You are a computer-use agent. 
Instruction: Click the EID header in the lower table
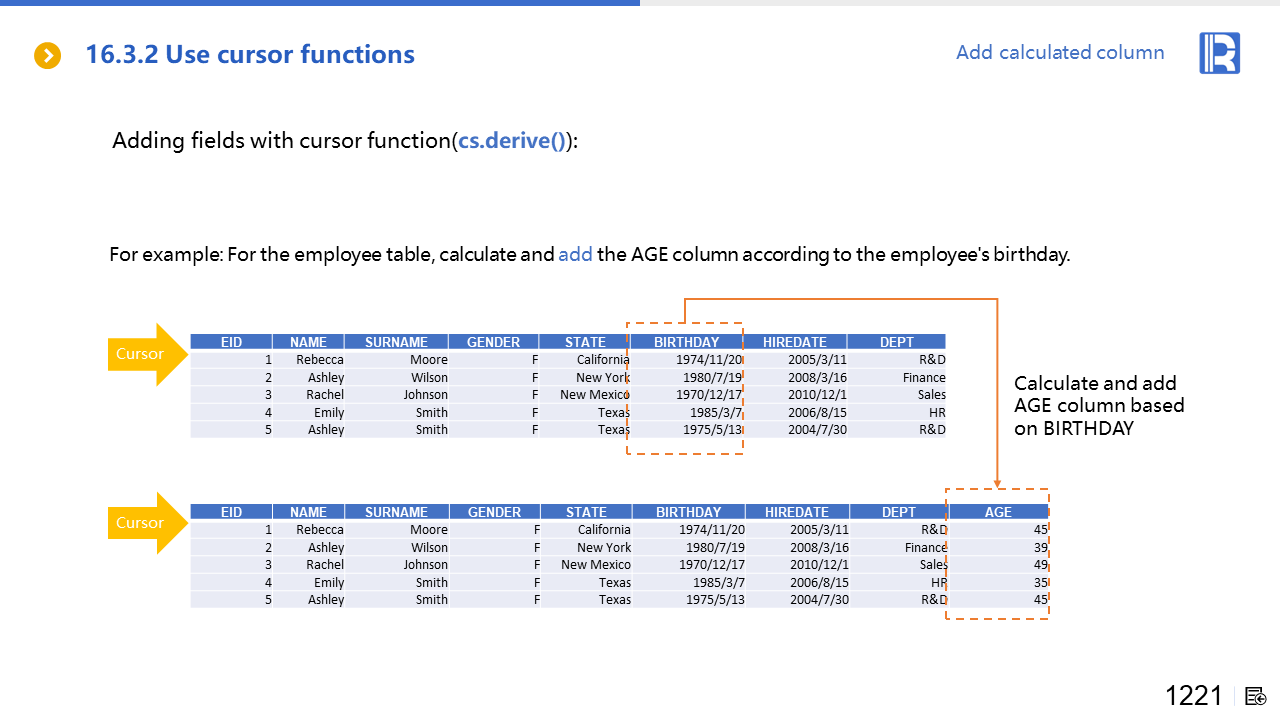(x=231, y=512)
